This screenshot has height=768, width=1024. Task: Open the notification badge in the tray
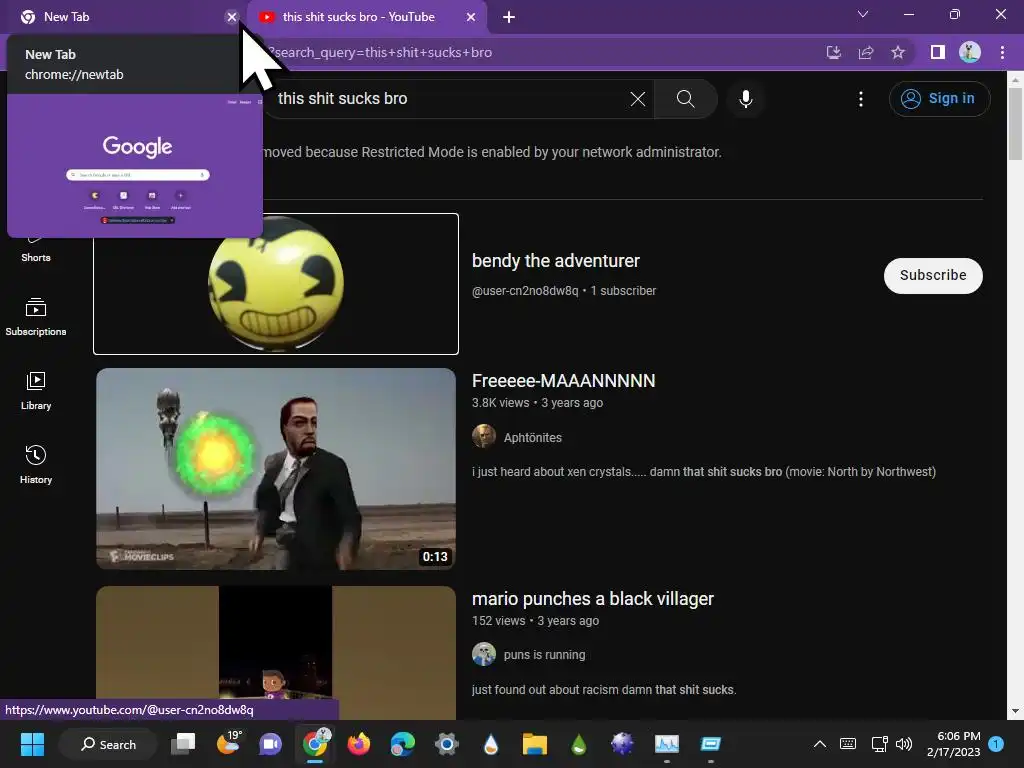(996, 743)
